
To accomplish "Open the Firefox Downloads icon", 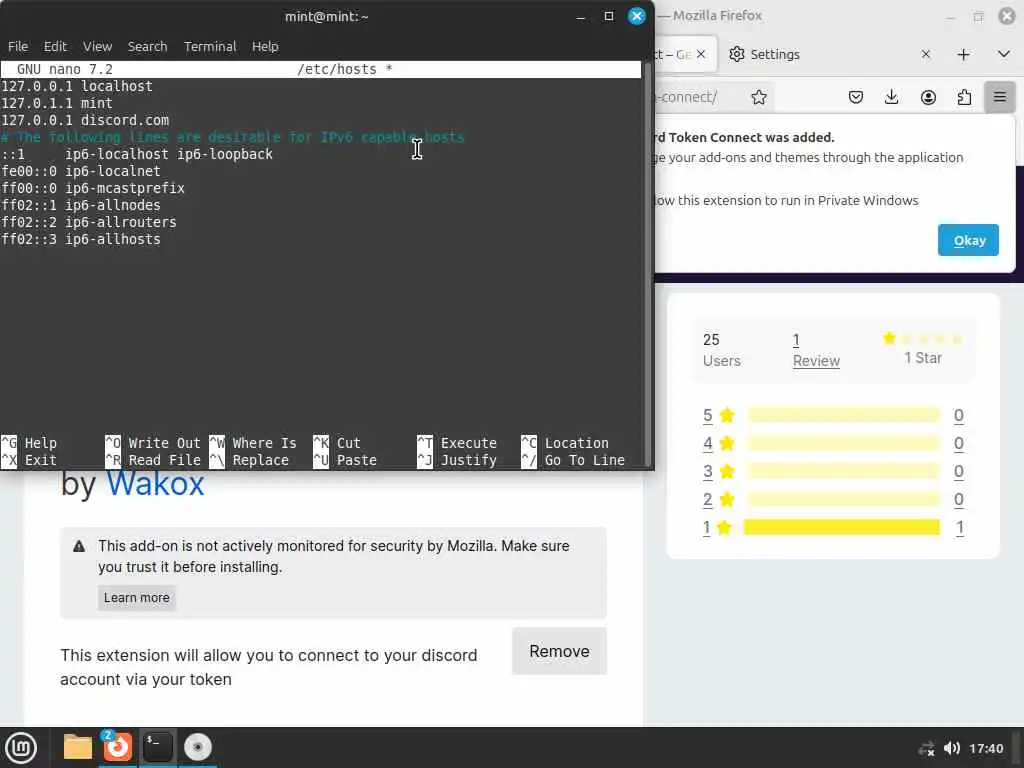I will coord(891,97).
